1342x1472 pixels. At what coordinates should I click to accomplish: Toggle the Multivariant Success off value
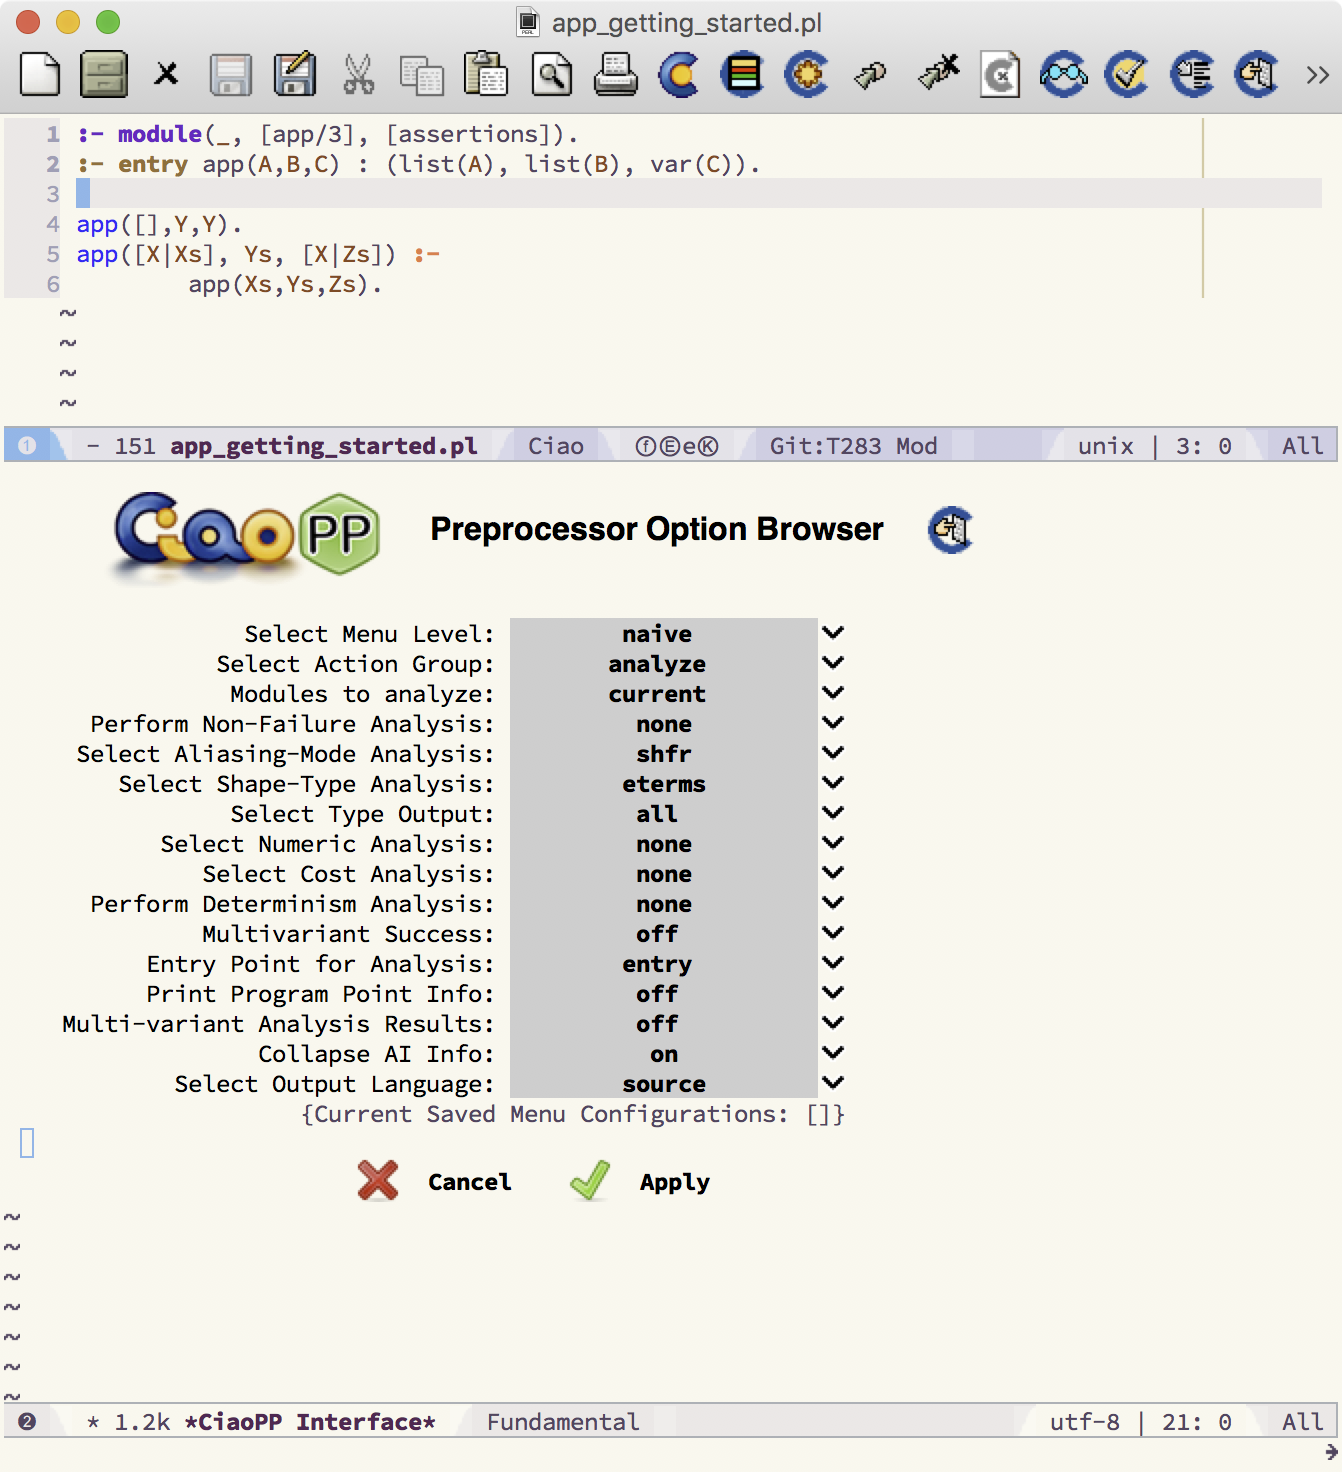[657, 934]
